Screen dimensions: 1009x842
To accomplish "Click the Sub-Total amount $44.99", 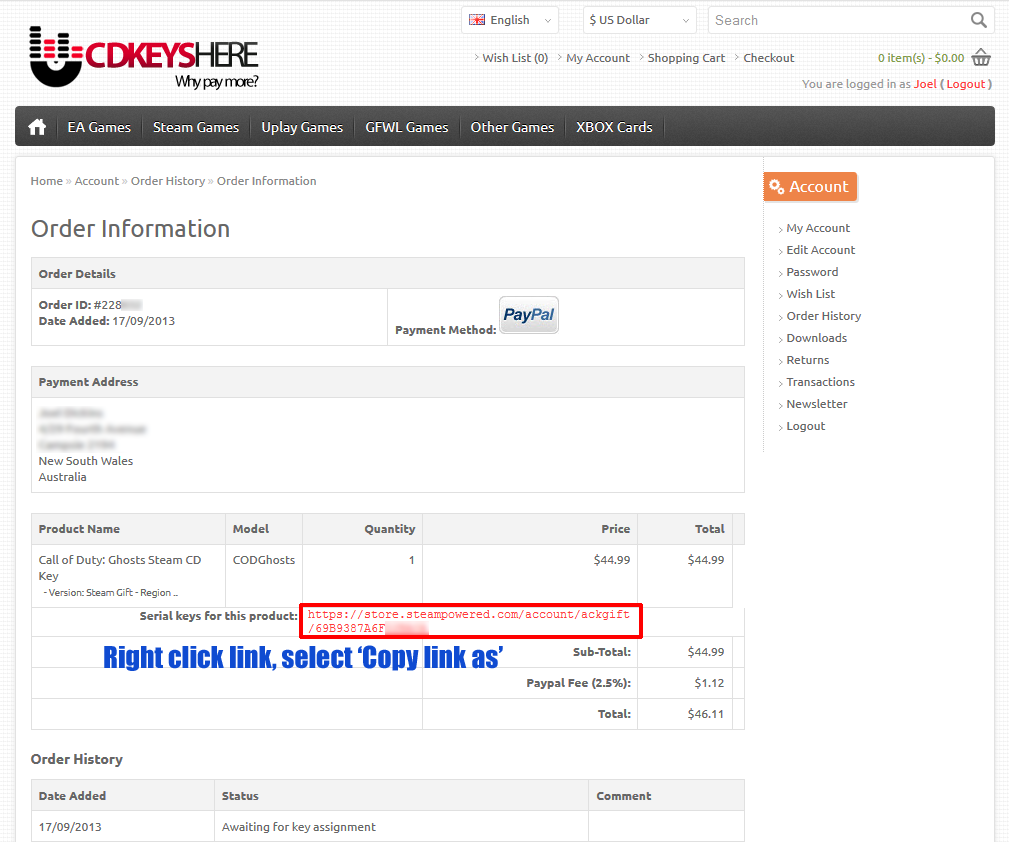I will [705, 652].
